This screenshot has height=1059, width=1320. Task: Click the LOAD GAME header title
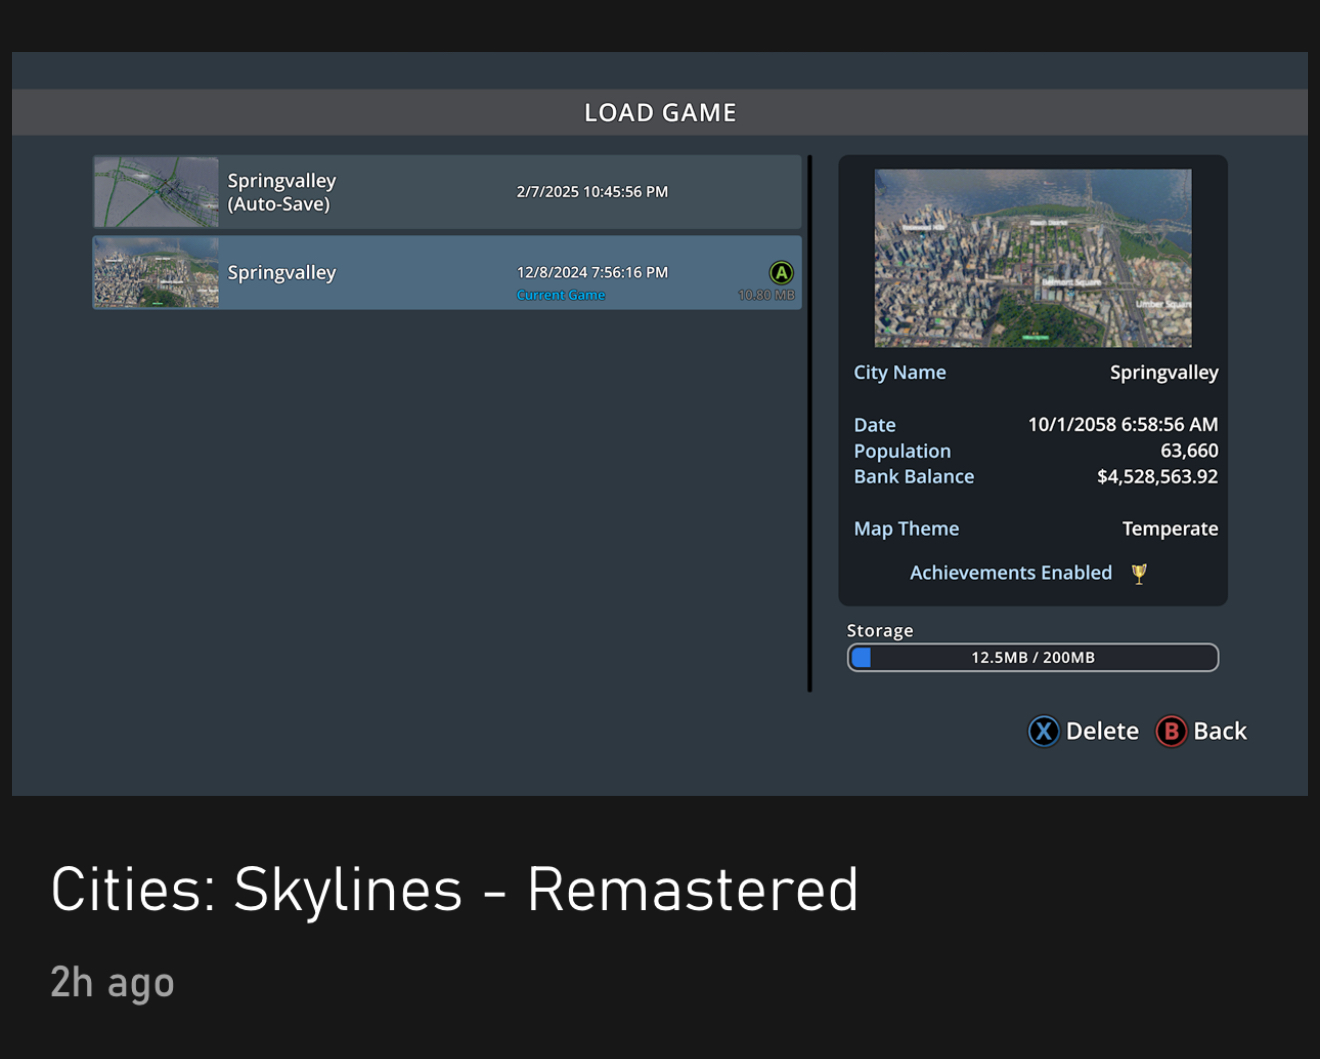[x=660, y=113]
